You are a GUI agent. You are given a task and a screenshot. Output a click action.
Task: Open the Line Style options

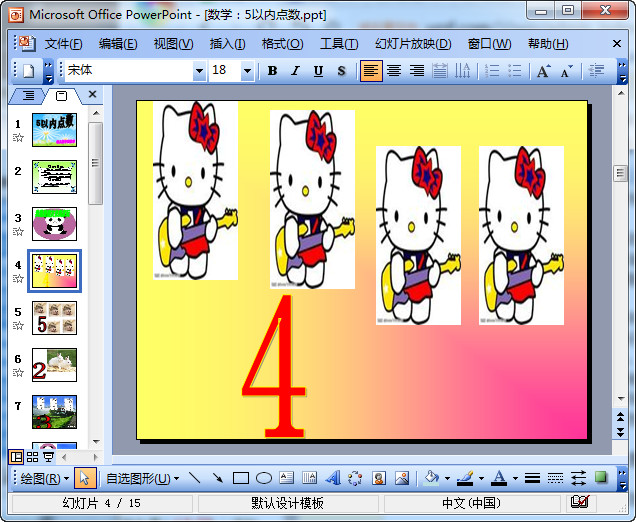[x=532, y=478]
